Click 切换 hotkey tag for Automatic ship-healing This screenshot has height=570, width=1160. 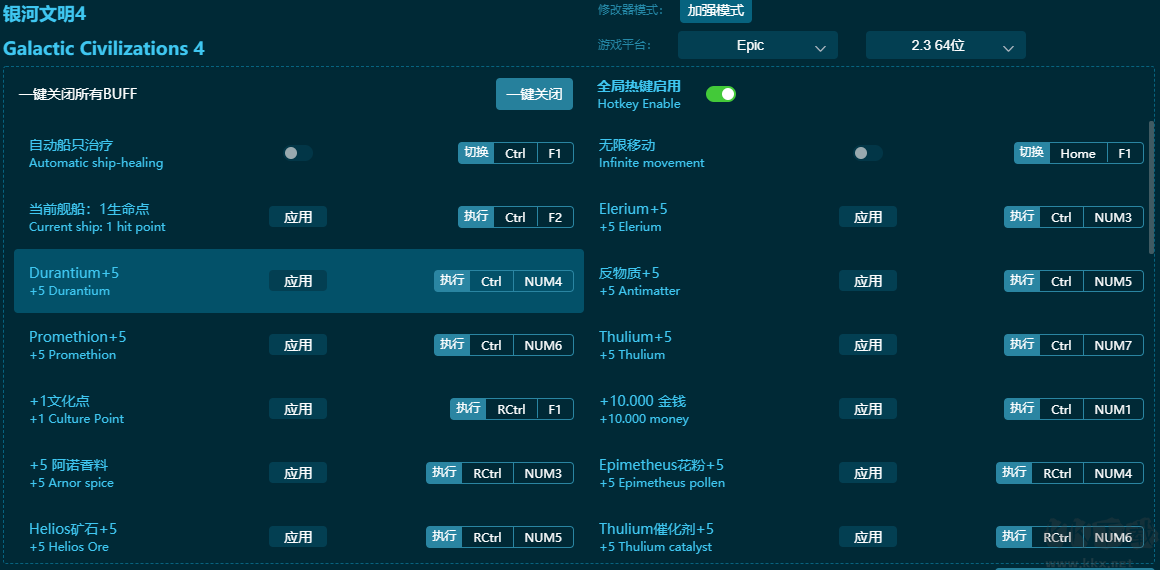476,153
